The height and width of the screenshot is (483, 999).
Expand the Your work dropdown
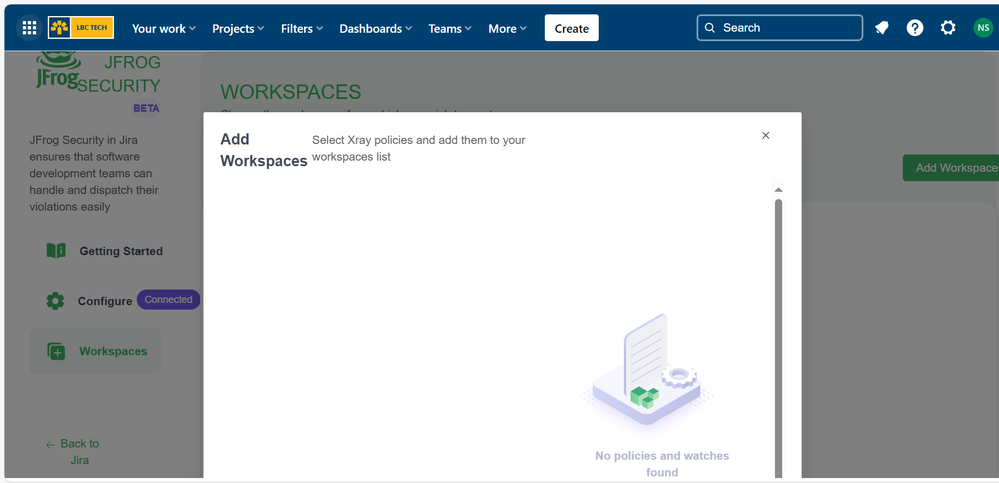tap(164, 29)
